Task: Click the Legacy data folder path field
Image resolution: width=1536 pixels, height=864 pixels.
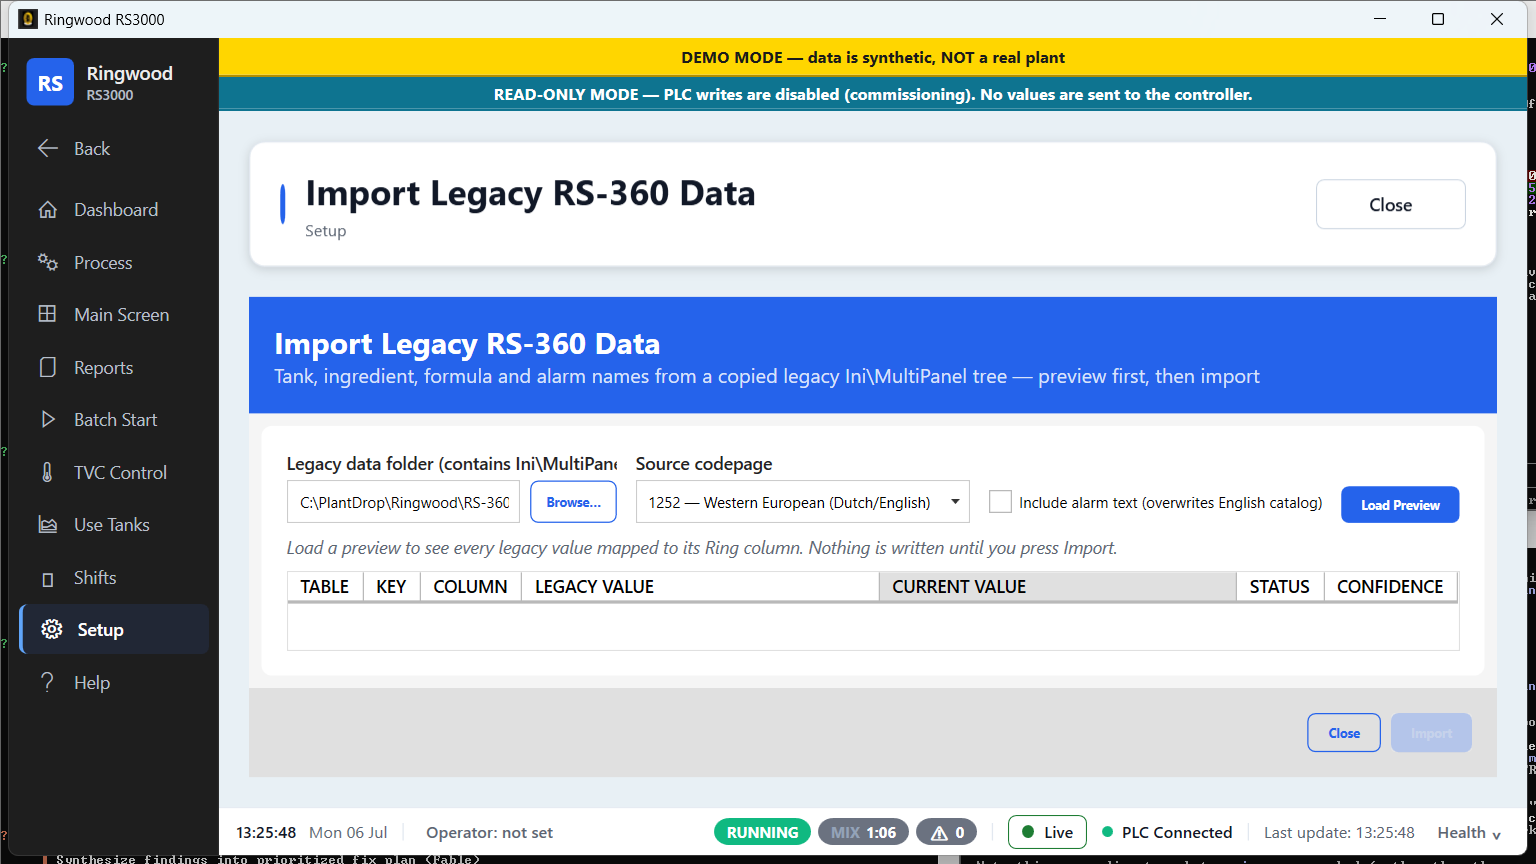Action: coord(403,502)
